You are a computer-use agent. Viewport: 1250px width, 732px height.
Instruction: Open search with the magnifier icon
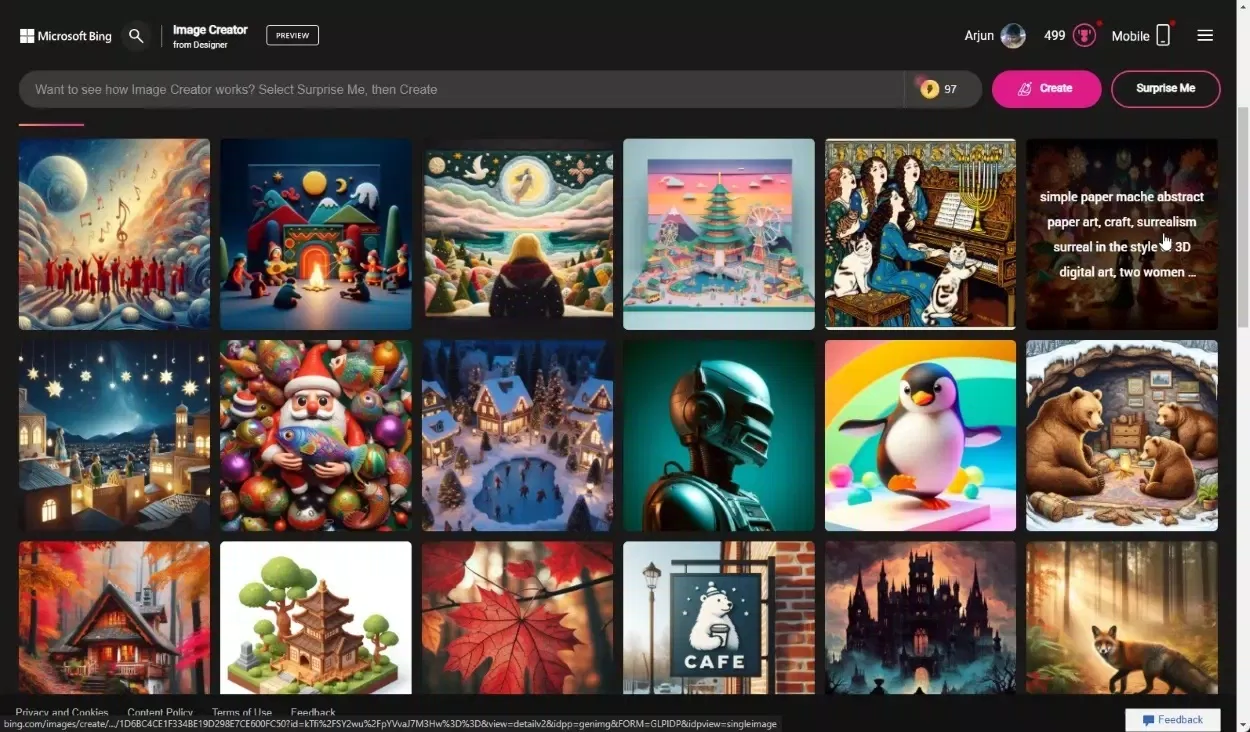tap(137, 36)
